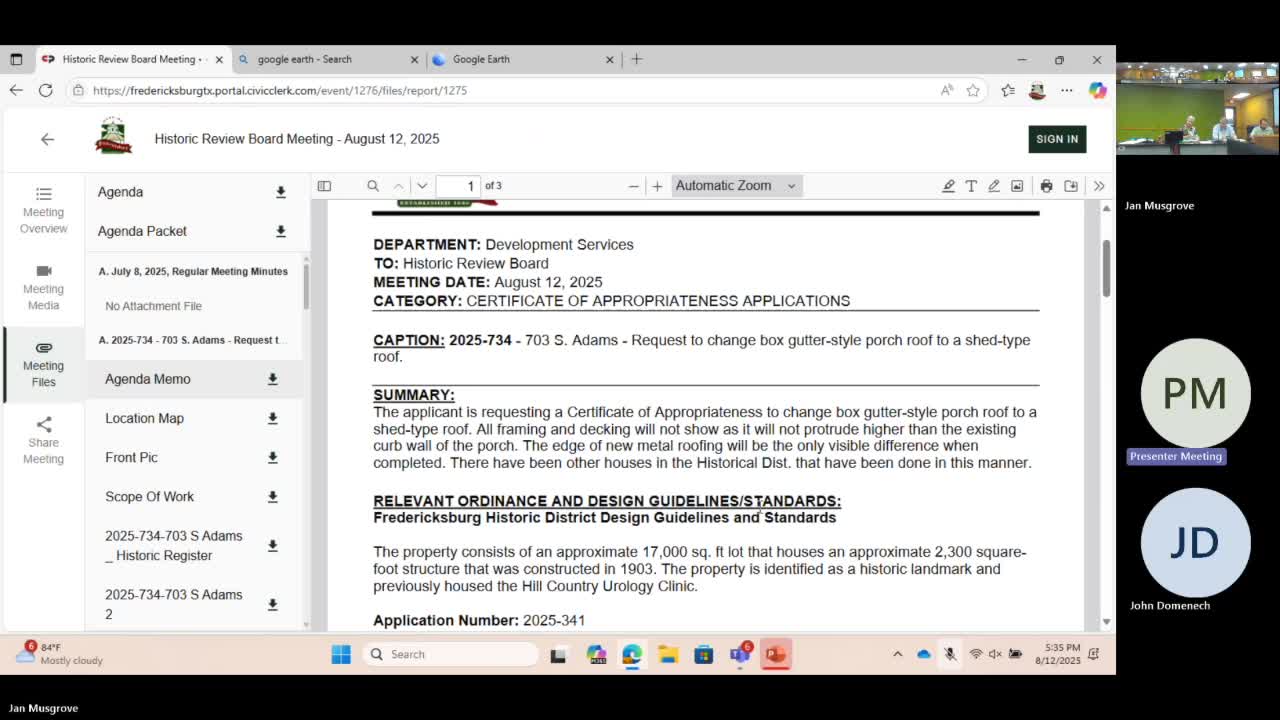Screen dimensions: 1280x720
Task: Select the draw pen tool
Action: click(x=994, y=186)
